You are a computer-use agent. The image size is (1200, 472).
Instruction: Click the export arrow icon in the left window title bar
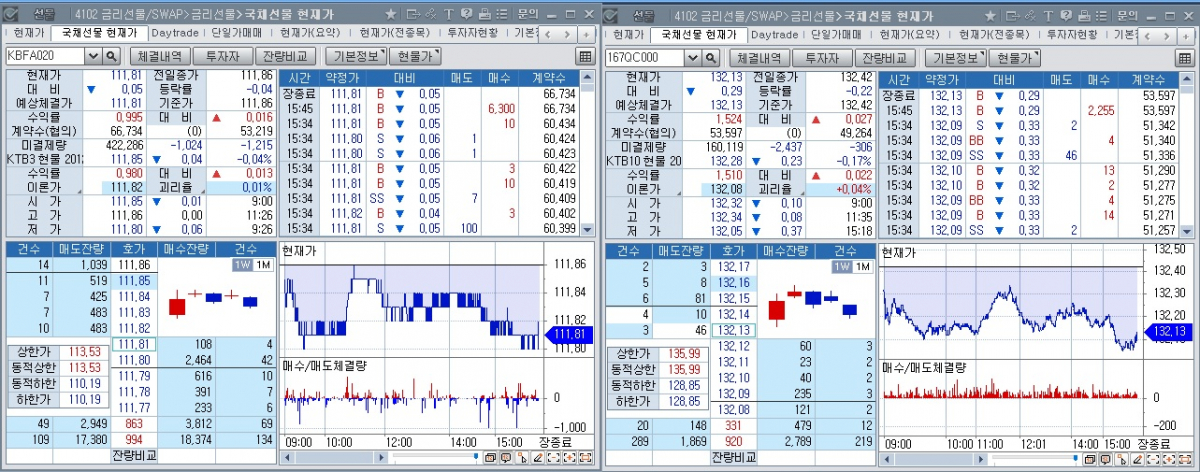pyautogui.click(x=413, y=15)
